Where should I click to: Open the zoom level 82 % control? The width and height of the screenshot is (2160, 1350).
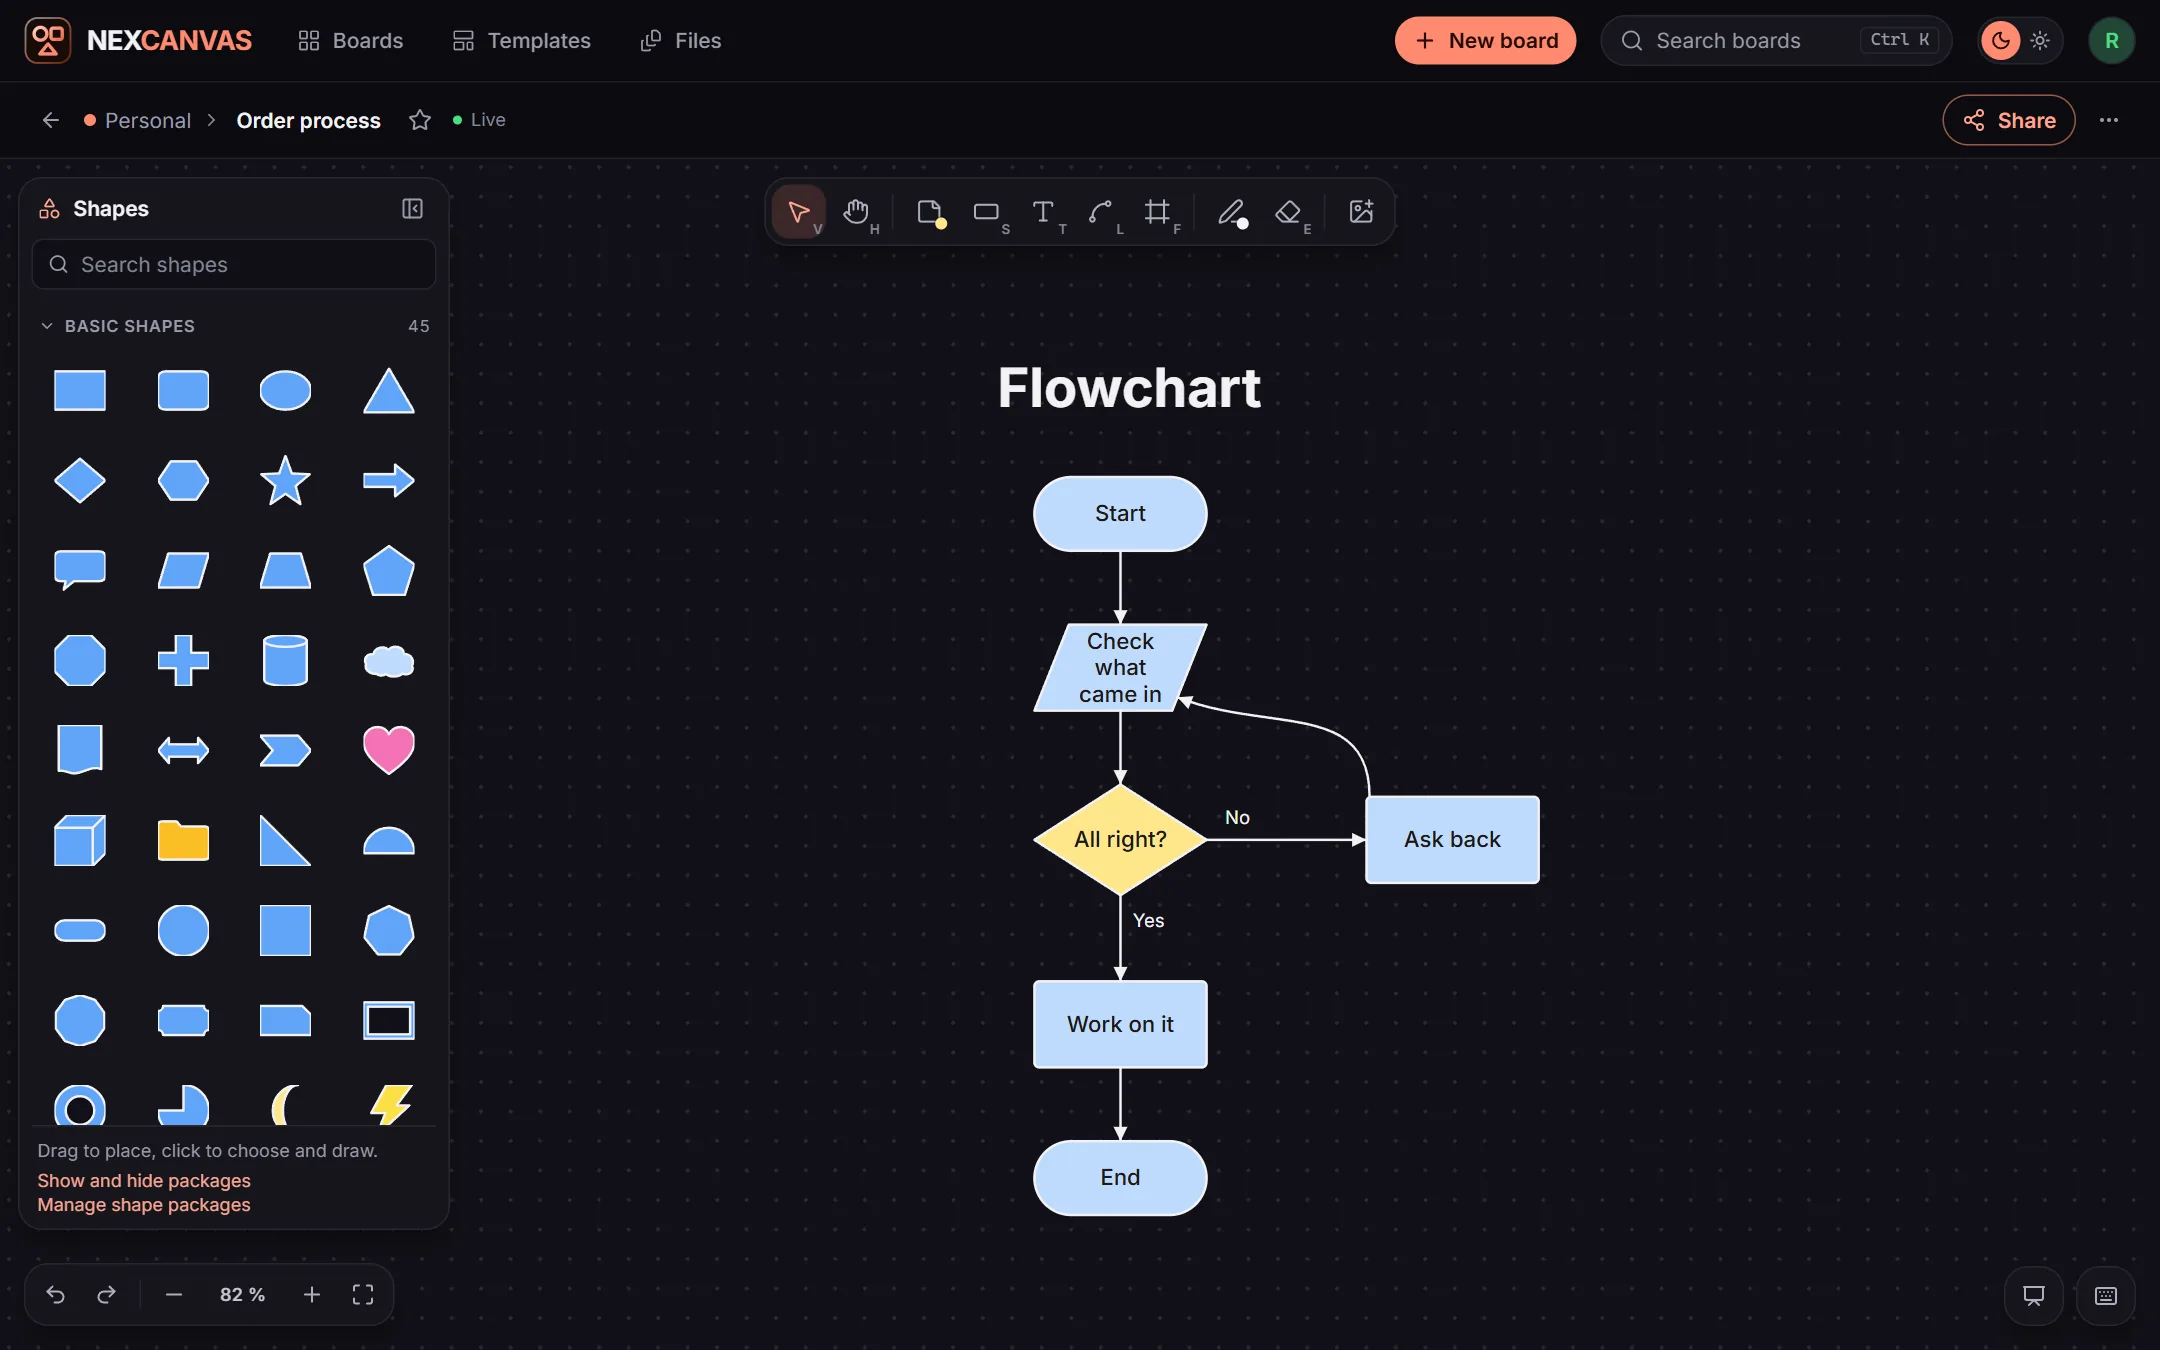coord(242,1294)
